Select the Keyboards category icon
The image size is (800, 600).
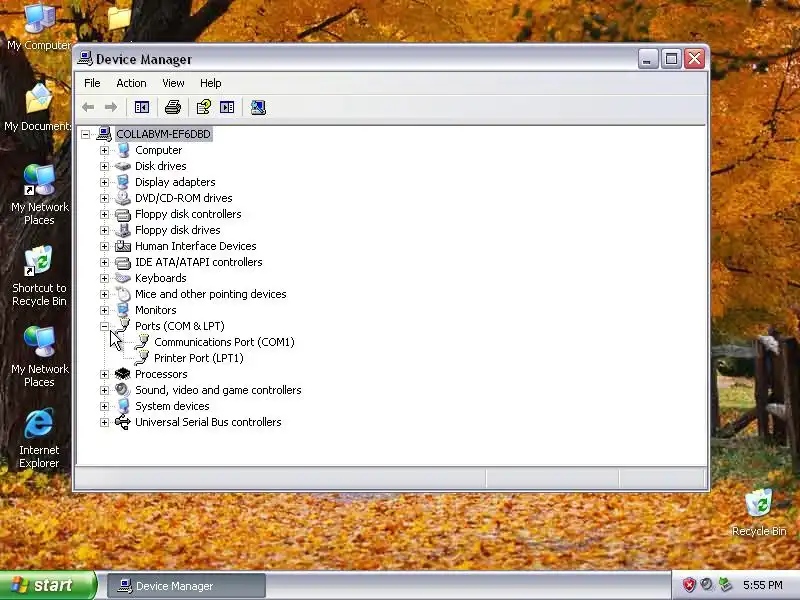122,278
